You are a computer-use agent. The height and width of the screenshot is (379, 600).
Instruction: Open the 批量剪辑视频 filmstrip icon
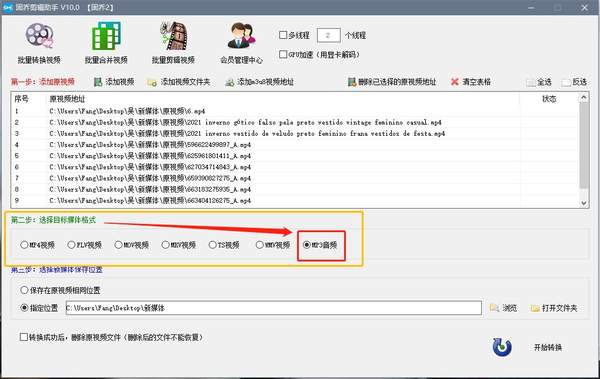click(x=174, y=36)
